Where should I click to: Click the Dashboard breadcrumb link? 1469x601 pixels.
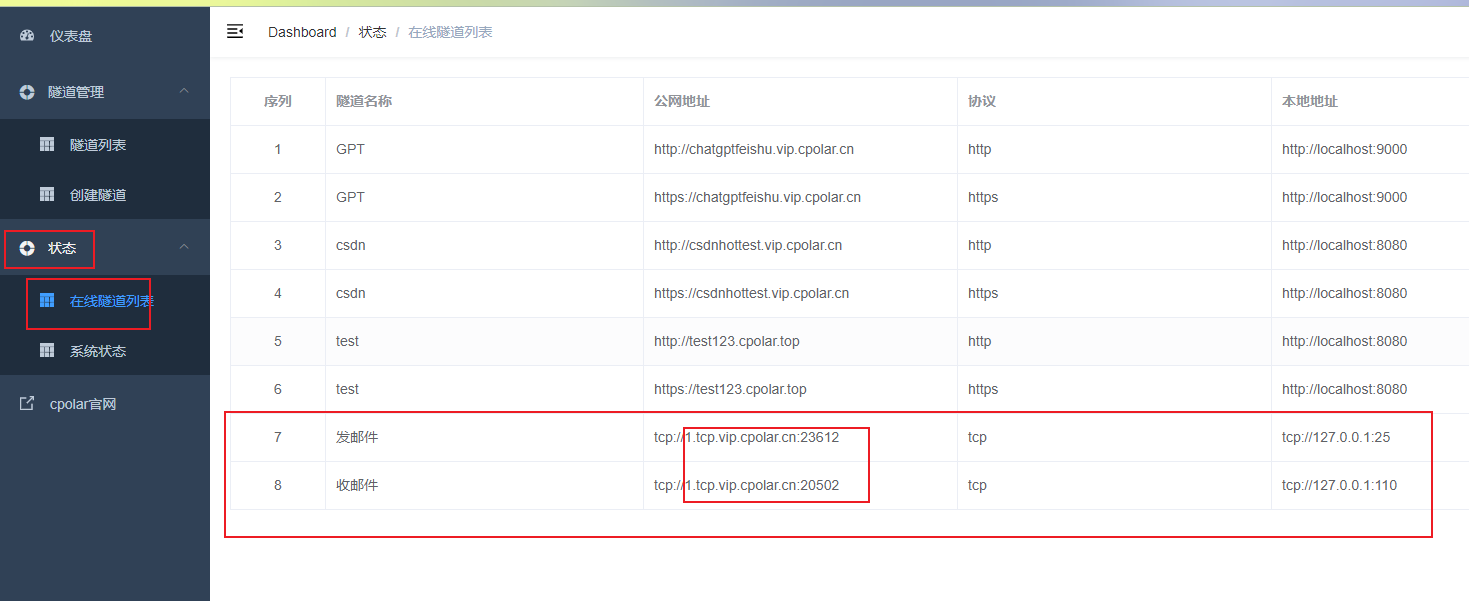pyautogui.click(x=302, y=32)
